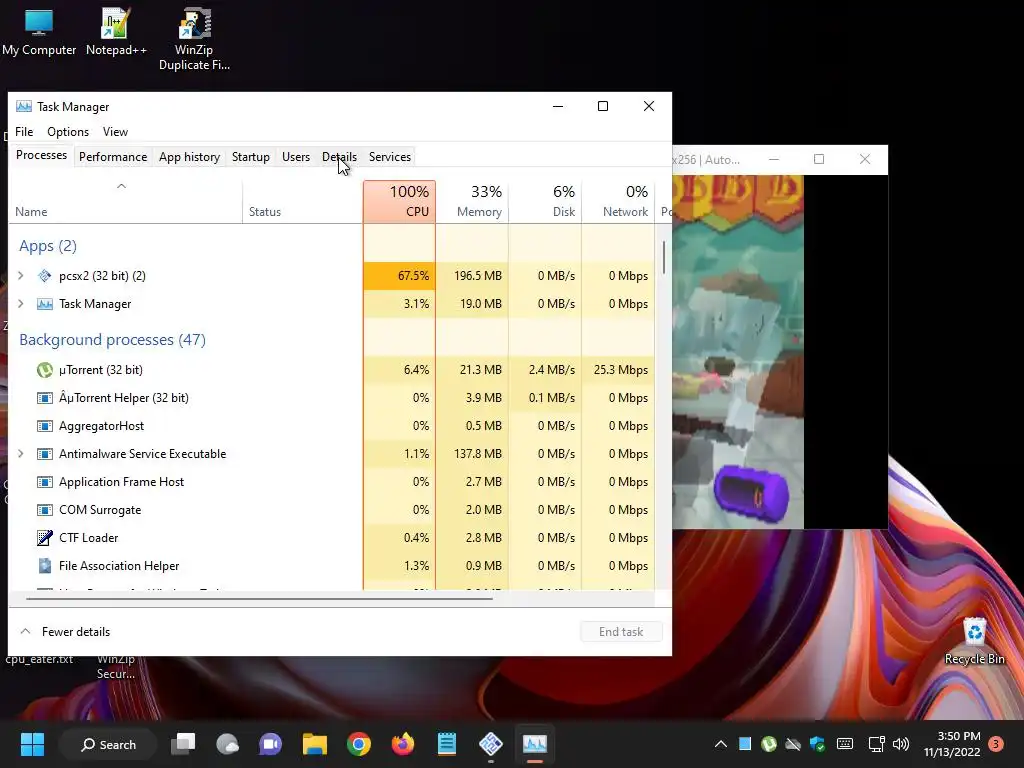1024x768 pixels.
Task: Open My Computer desktop icon
Action: point(39,31)
